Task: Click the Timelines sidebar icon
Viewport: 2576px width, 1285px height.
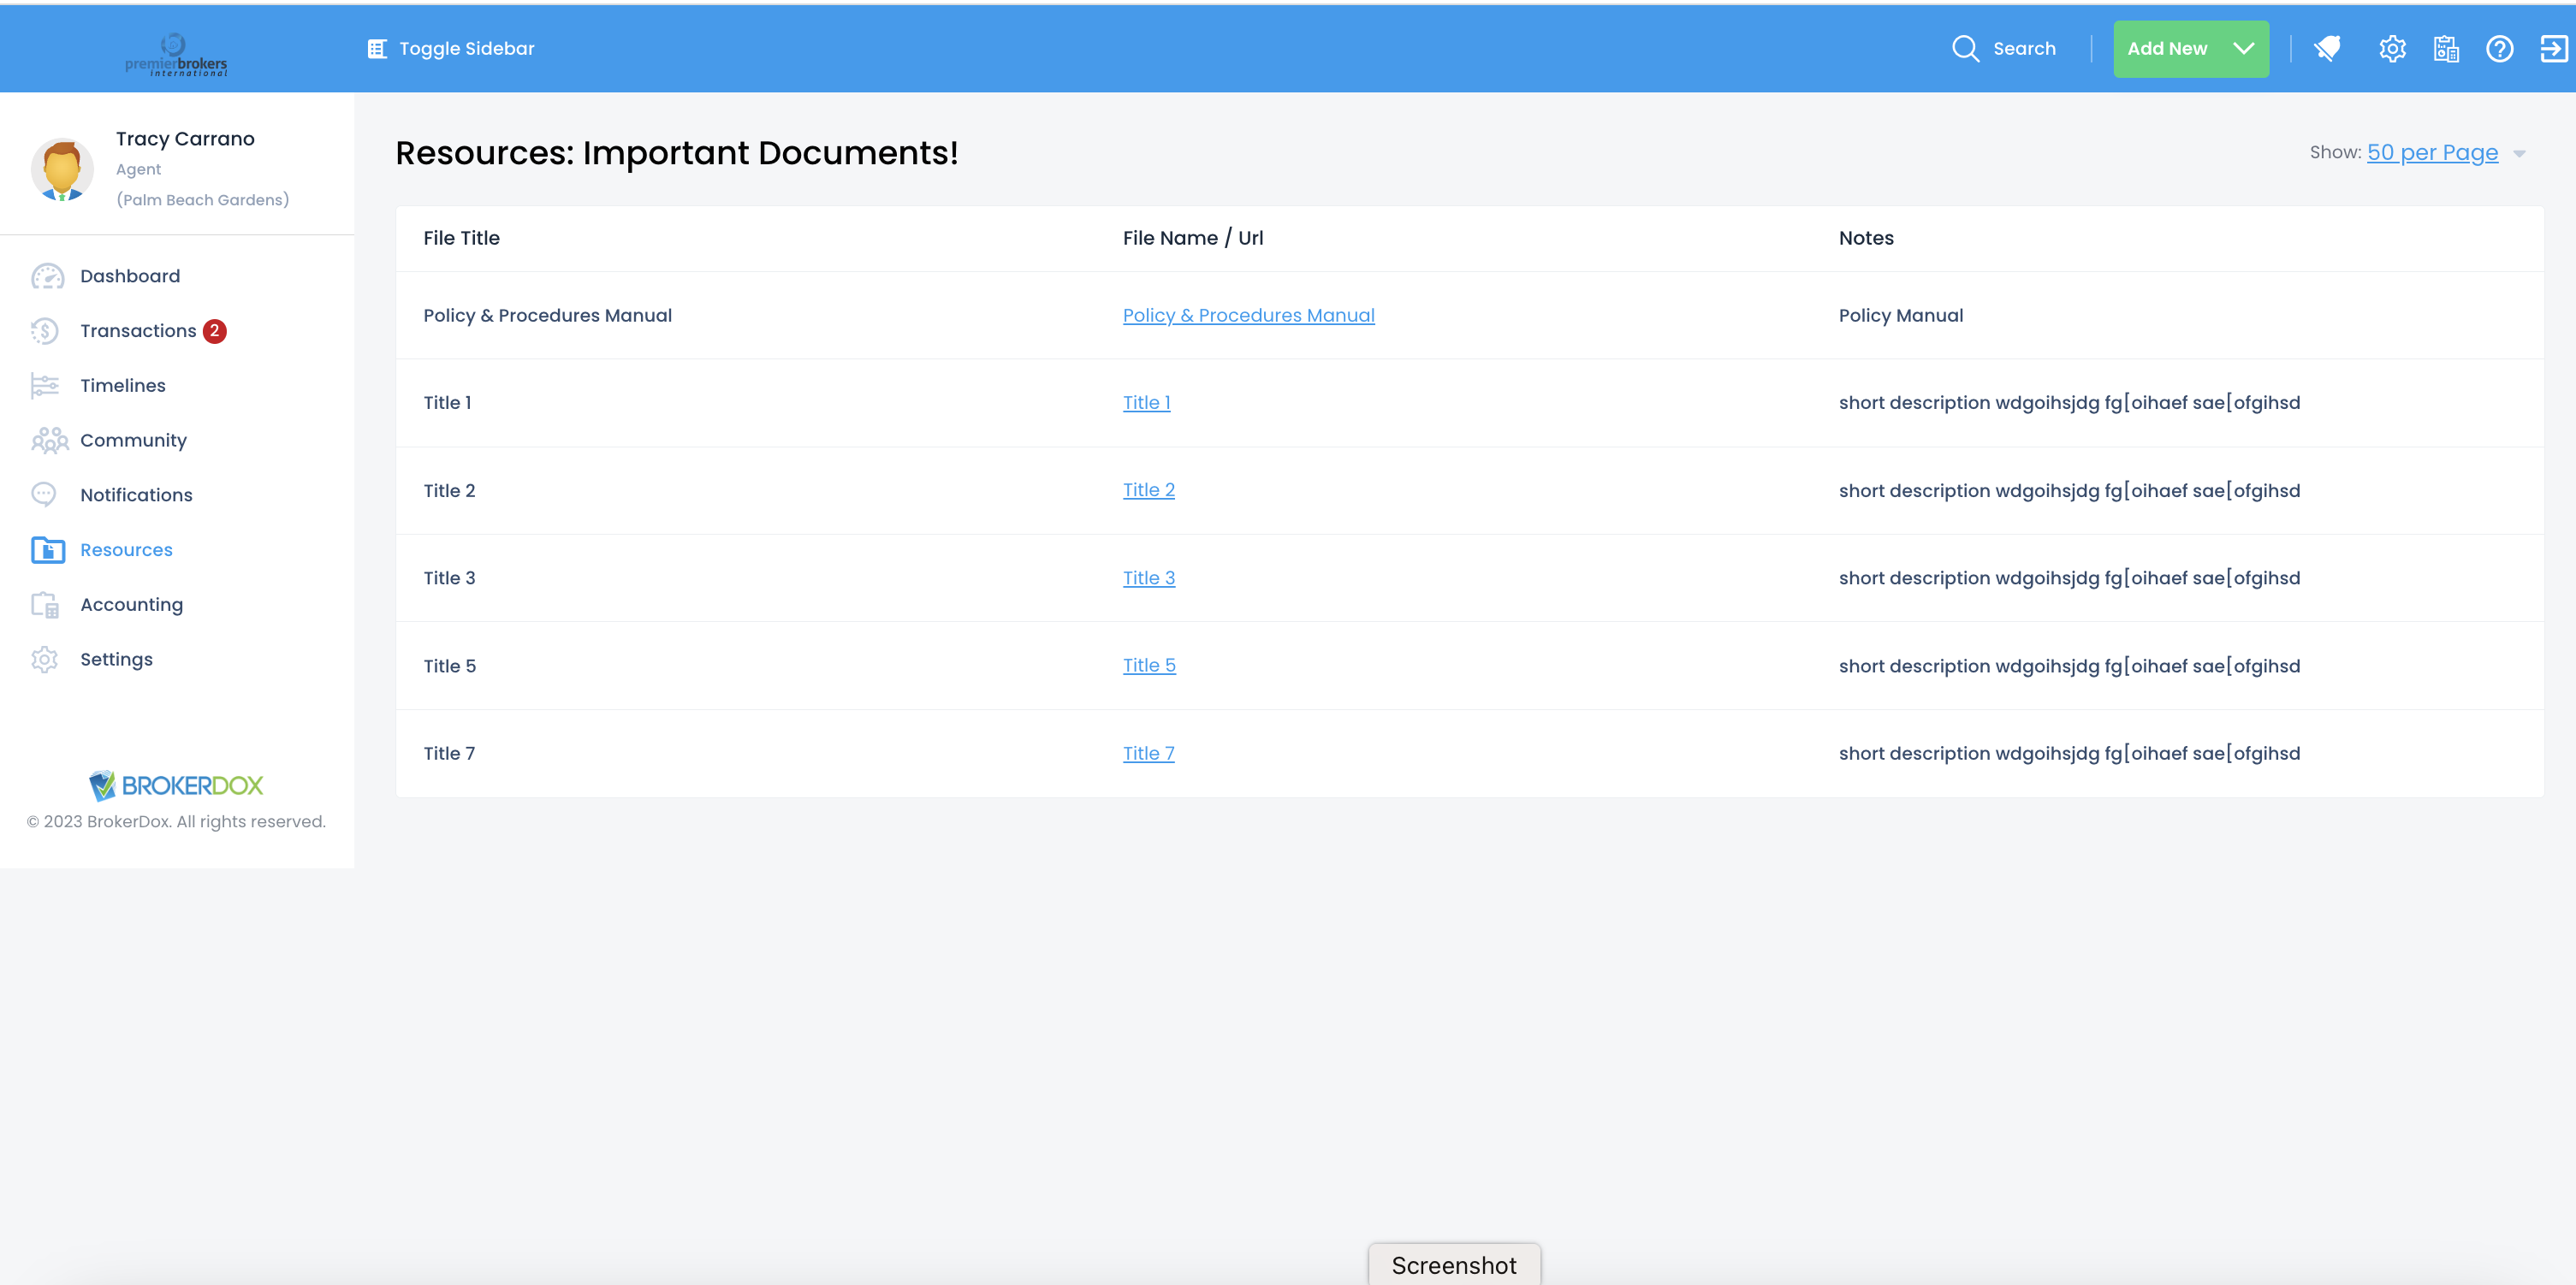Action: coord(45,385)
